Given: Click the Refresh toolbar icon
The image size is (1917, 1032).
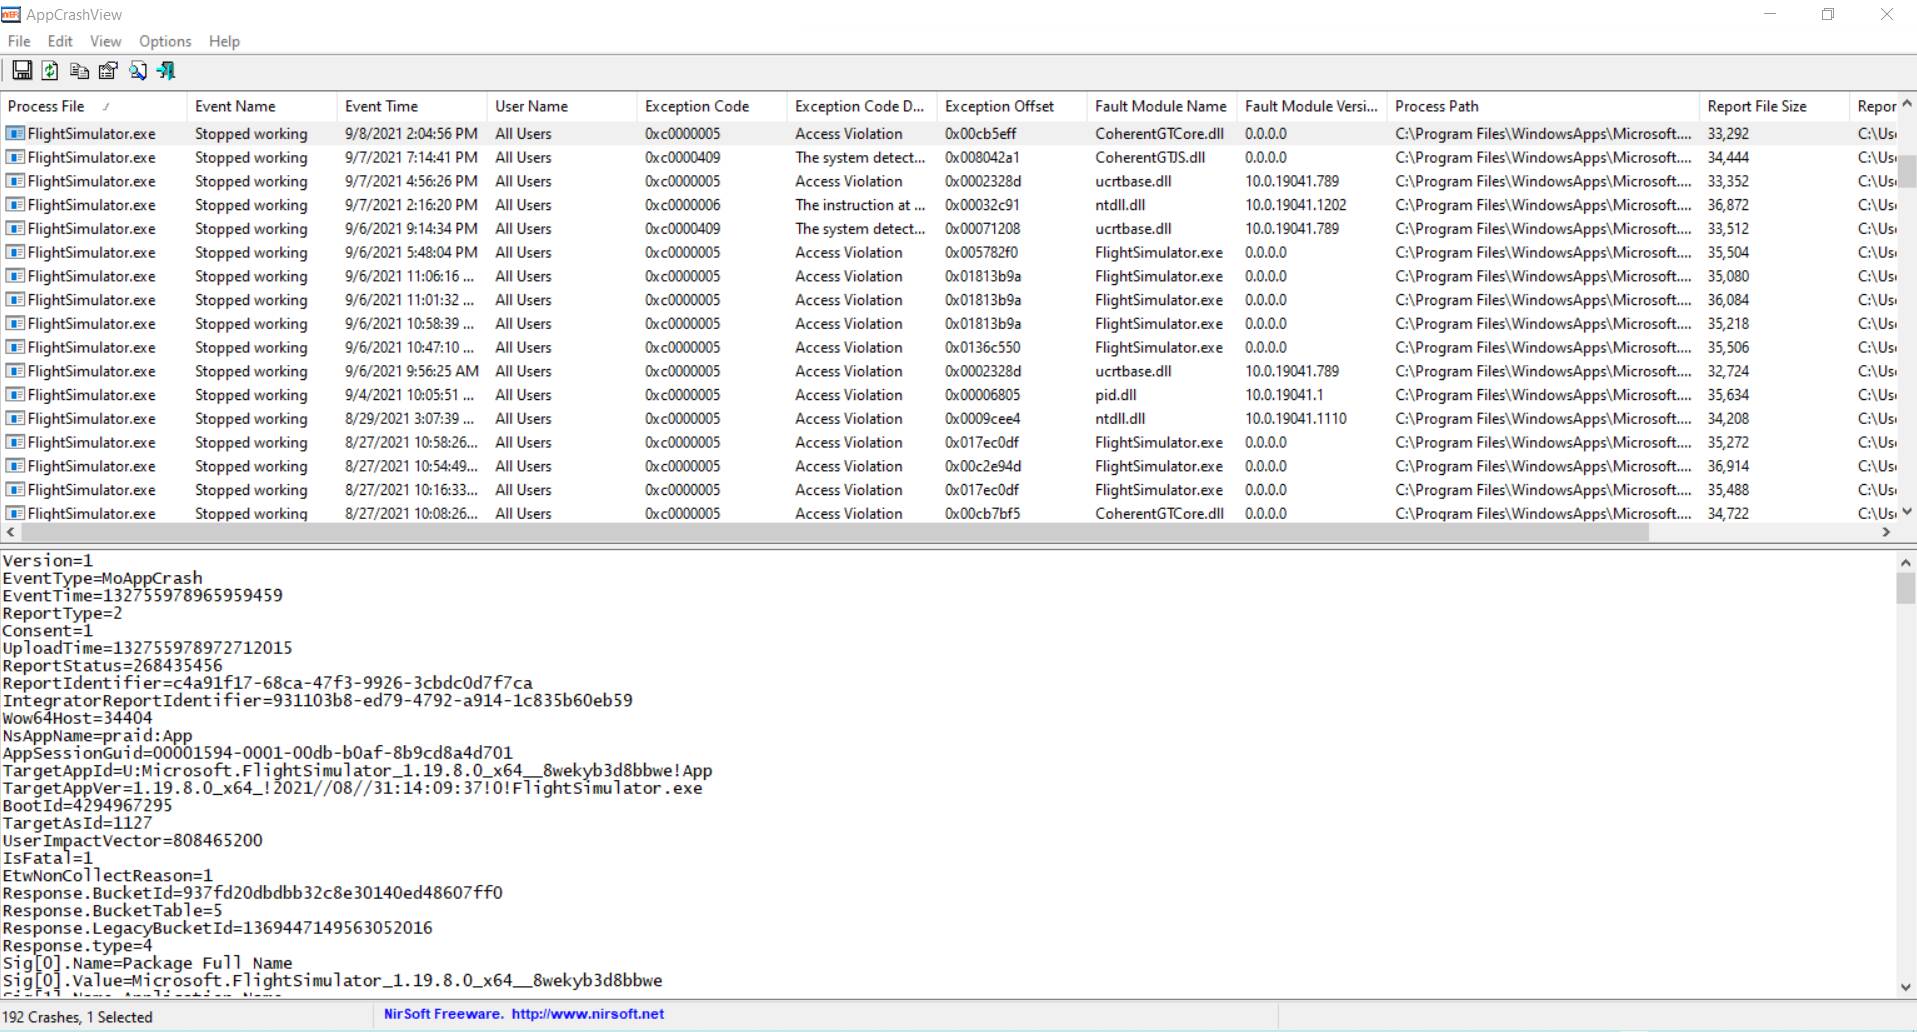Looking at the screenshot, I should coord(50,70).
